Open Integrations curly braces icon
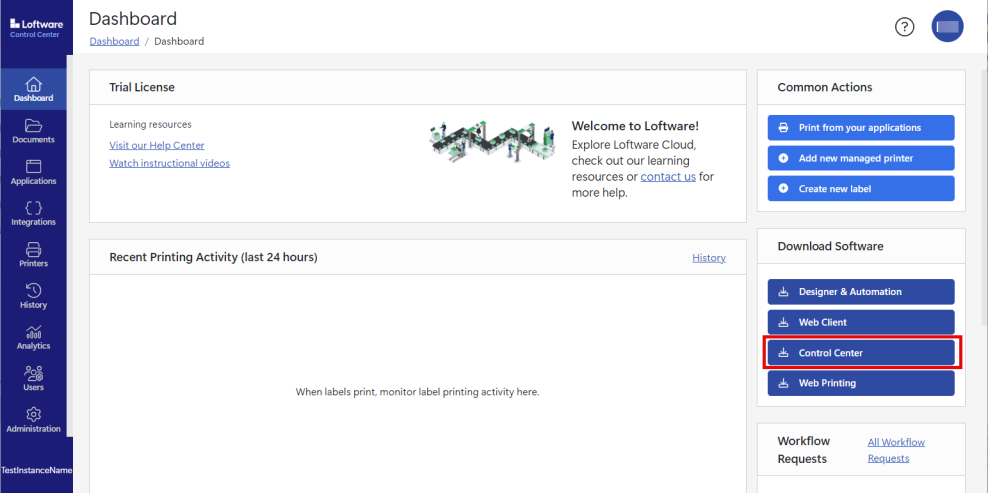The width and height of the screenshot is (988, 493). 33,208
